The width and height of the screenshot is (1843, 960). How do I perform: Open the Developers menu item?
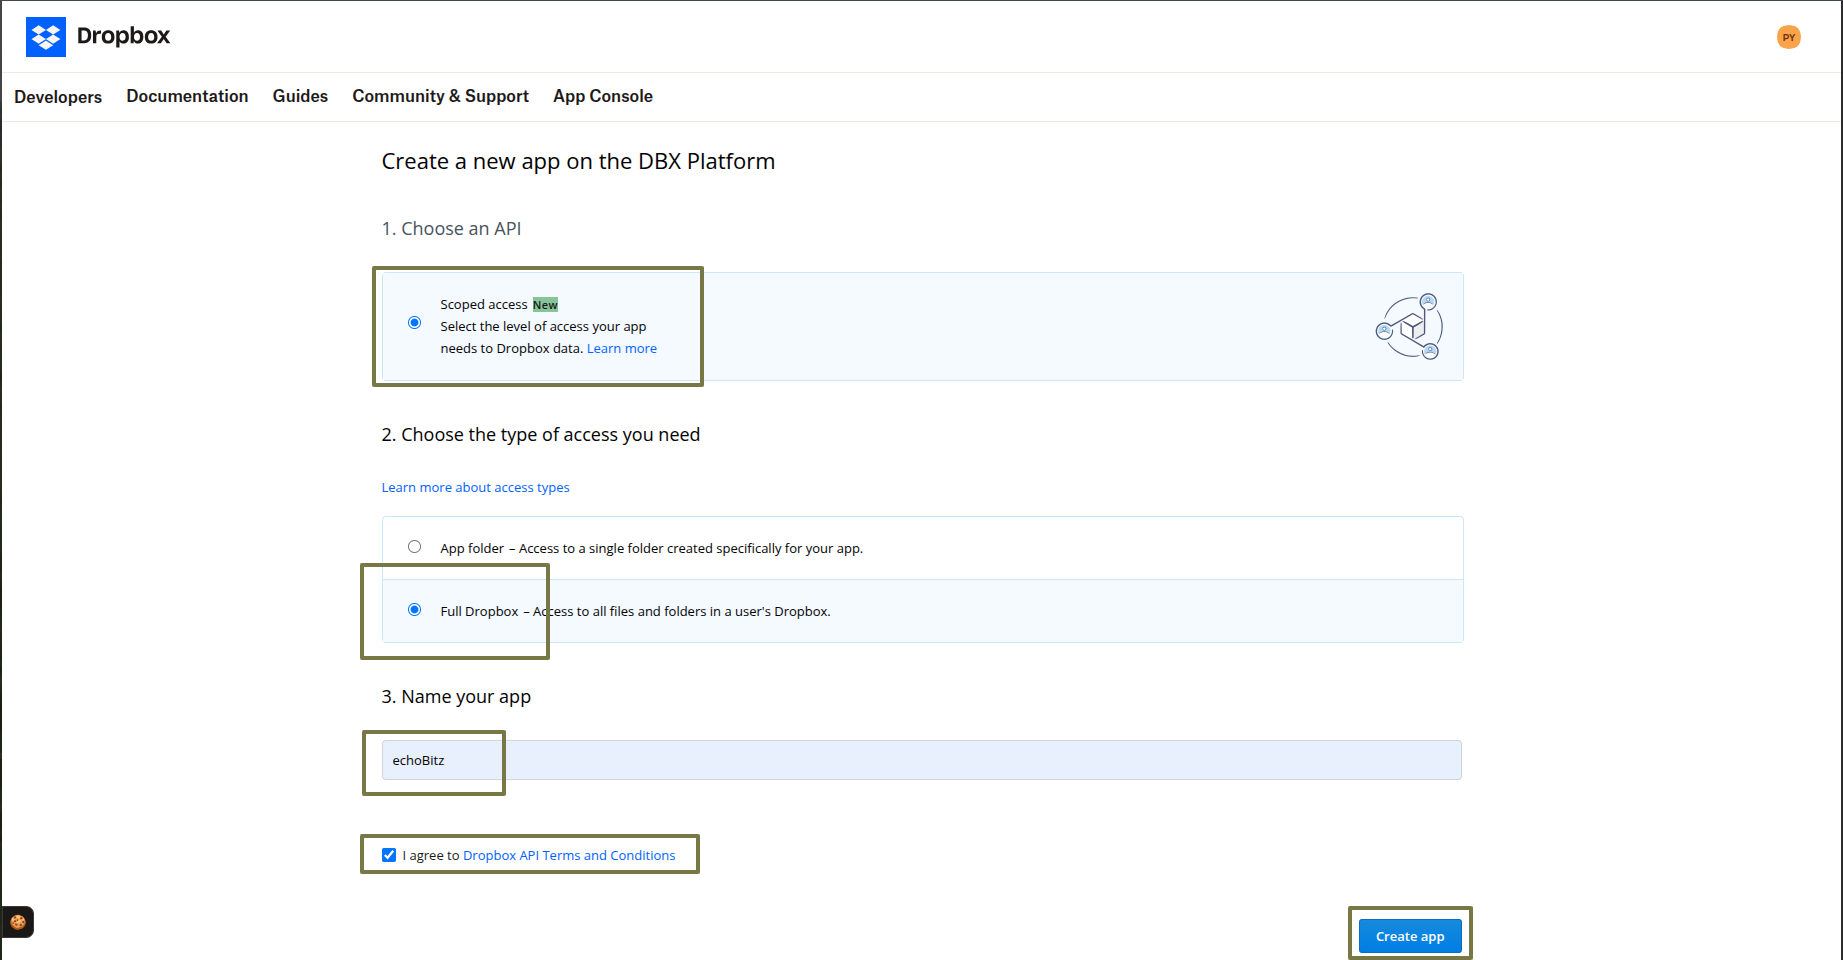[58, 97]
